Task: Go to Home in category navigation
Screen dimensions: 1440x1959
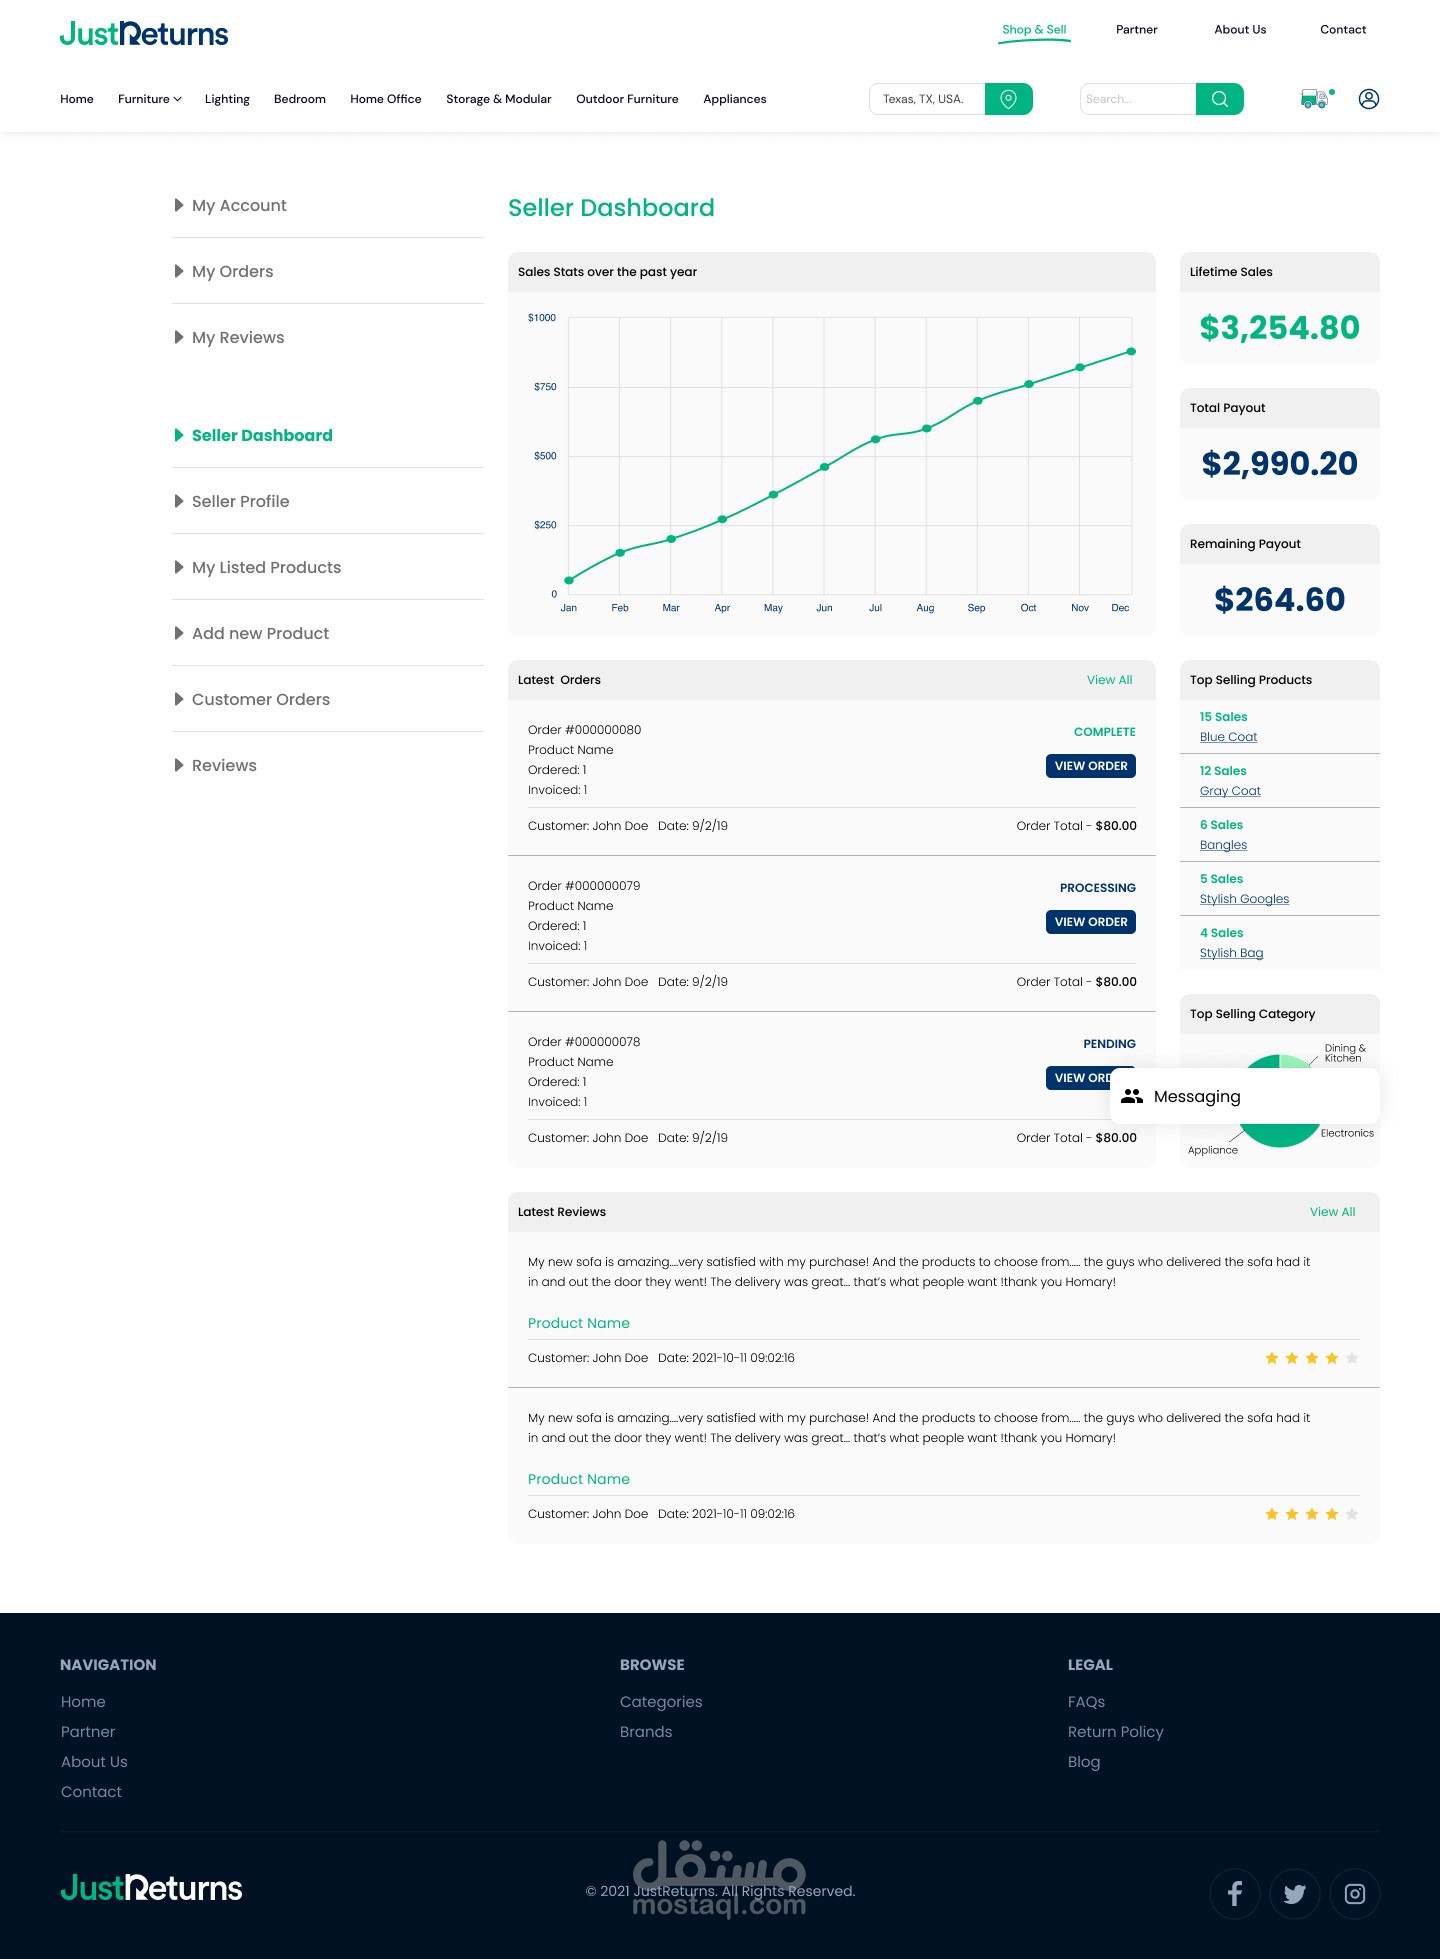Action: pyautogui.click(x=77, y=99)
